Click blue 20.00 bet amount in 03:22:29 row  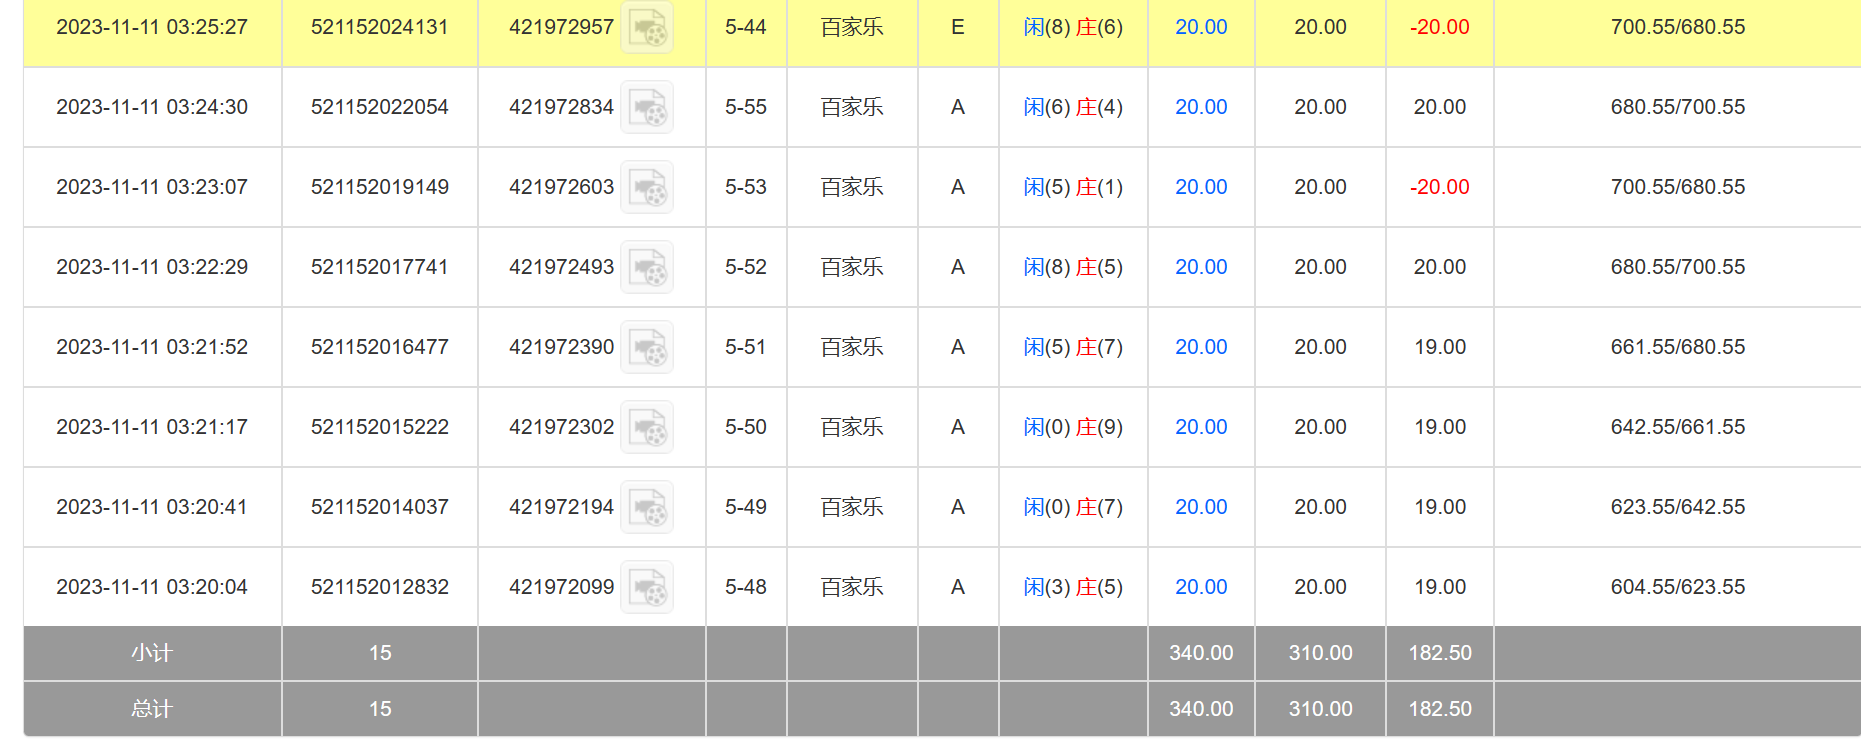1201,267
